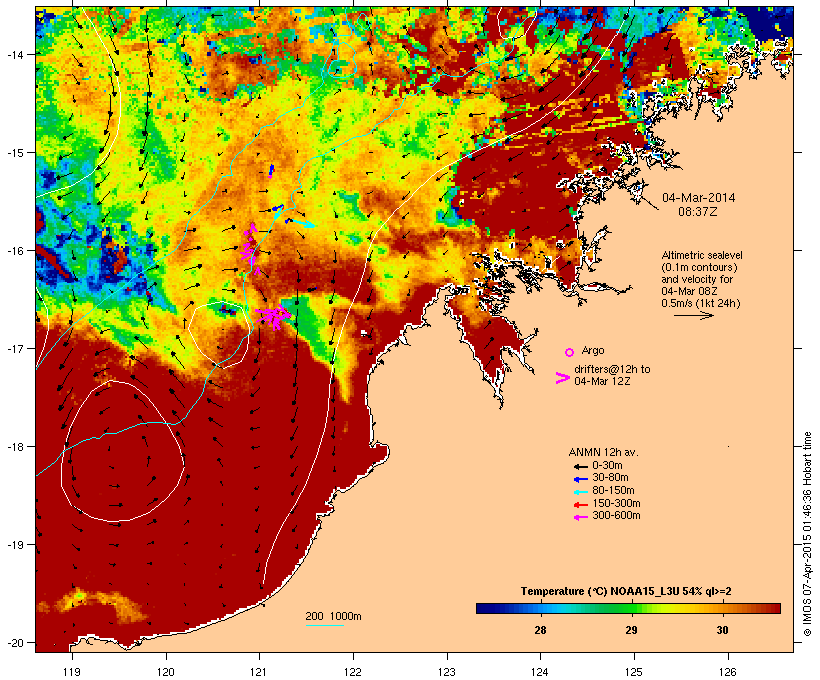Click the magenta drifters arrowhead legend symbol
Screen dimensions: 820x680
click(x=563, y=378)
